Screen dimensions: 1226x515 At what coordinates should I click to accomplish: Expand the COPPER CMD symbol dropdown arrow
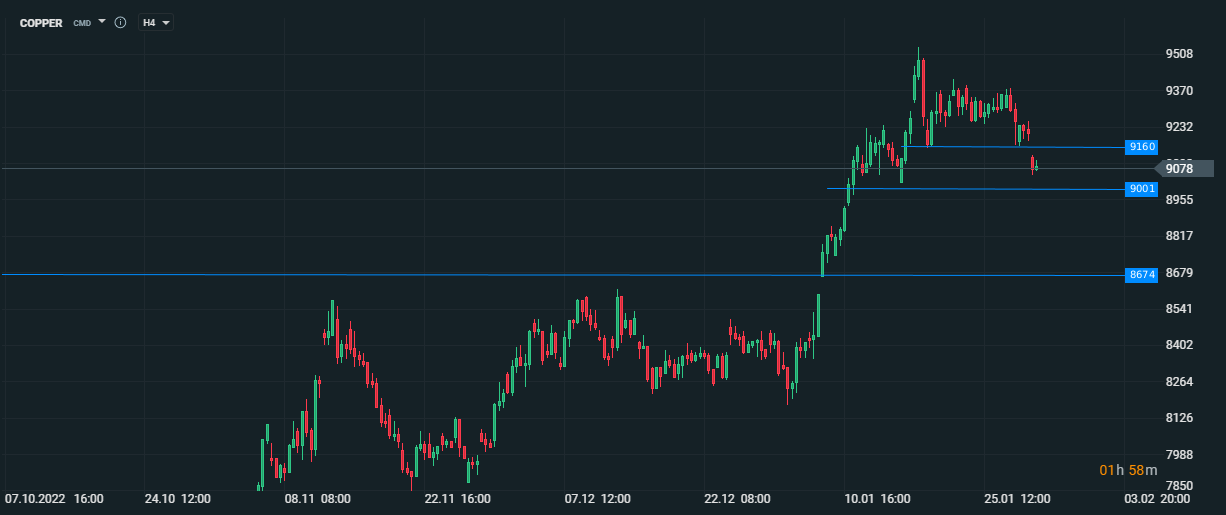(x=102, y=21)
